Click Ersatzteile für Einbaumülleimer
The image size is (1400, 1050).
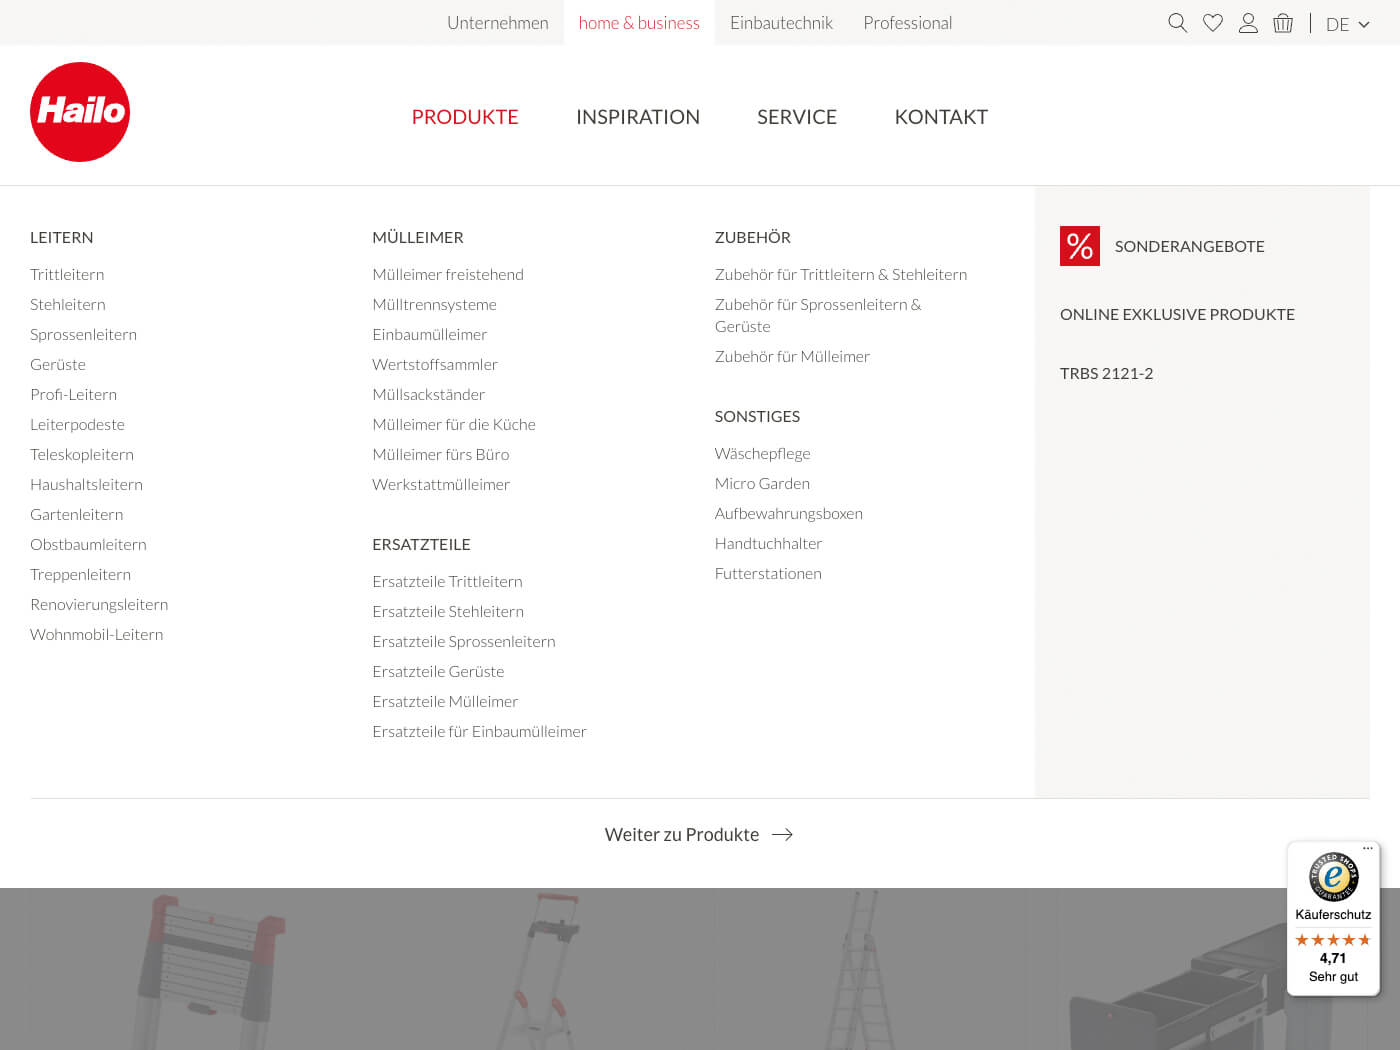[x=479, y=731]
